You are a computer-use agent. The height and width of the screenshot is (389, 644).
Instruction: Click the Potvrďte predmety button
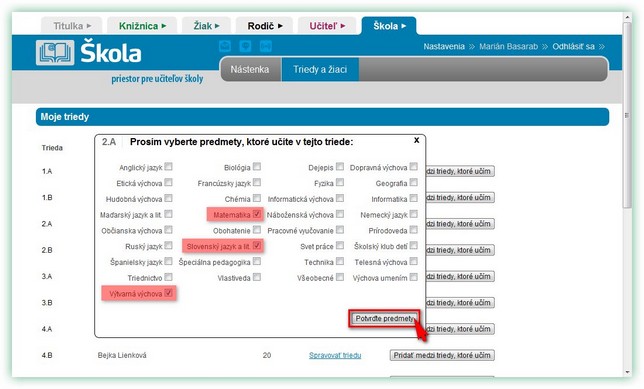[x=384, y=318]
